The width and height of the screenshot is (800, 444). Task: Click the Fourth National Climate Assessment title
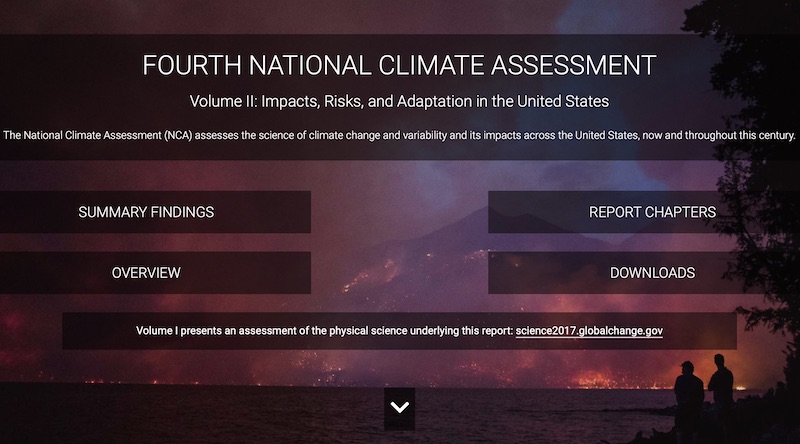[399, 65]
